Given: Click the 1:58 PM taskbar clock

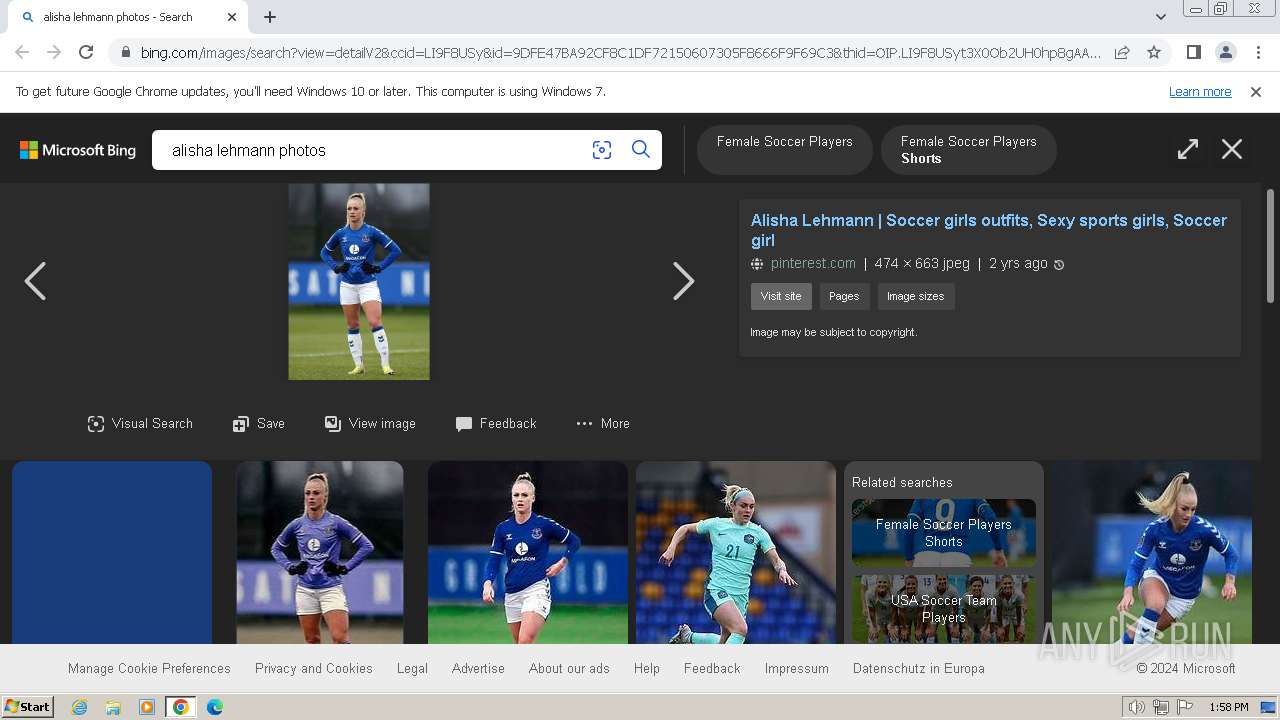Looking at the screenshot, I should (x=1229, y=707).
